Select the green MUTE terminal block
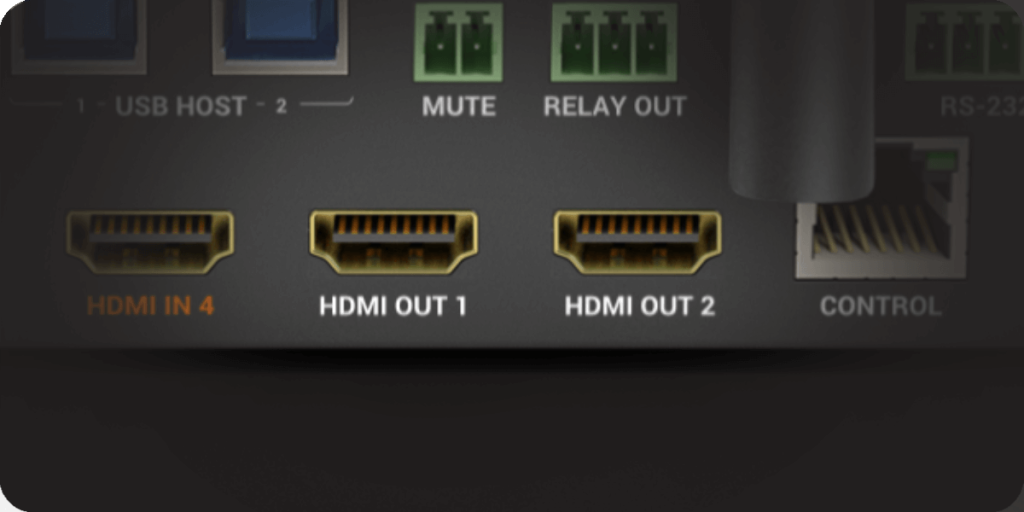1024x512 pixels. click(x=458, y=42)
